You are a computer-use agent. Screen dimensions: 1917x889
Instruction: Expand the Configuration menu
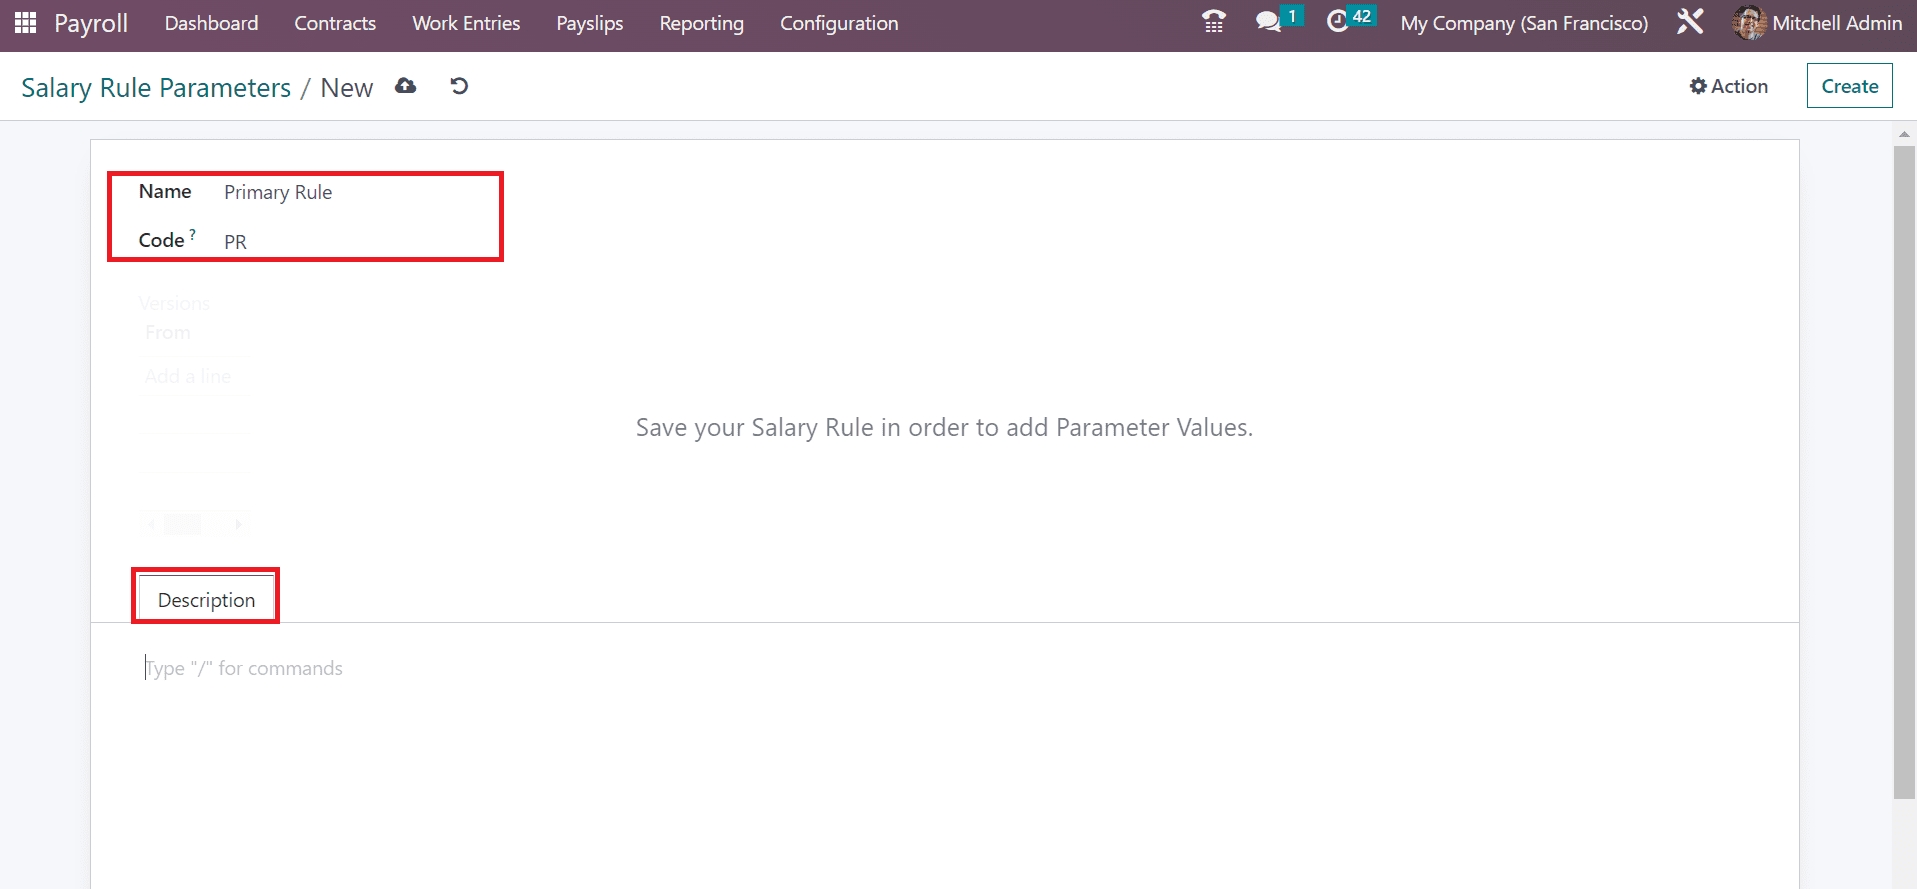coord(838,23)
